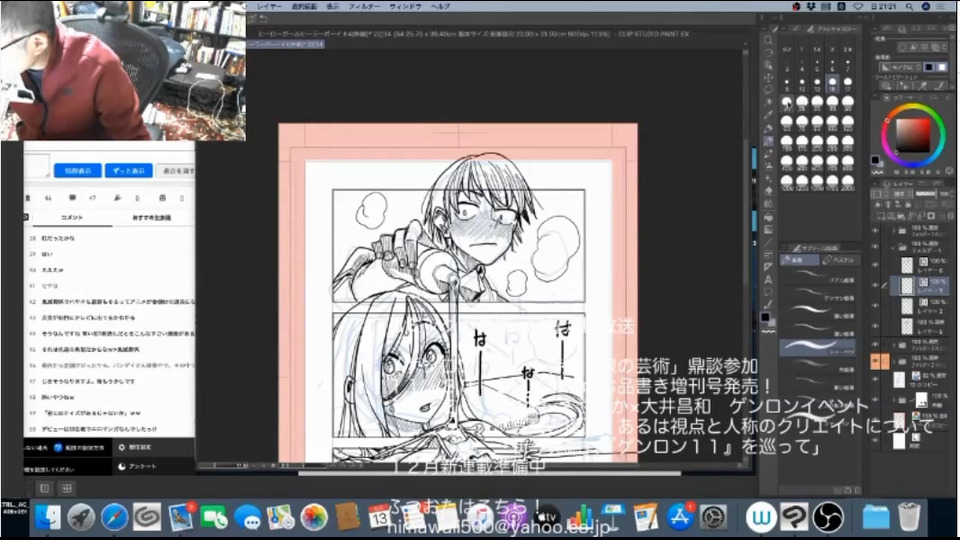Open the 選択範囲 menu

pyautogui.click(x=304, y=6)
